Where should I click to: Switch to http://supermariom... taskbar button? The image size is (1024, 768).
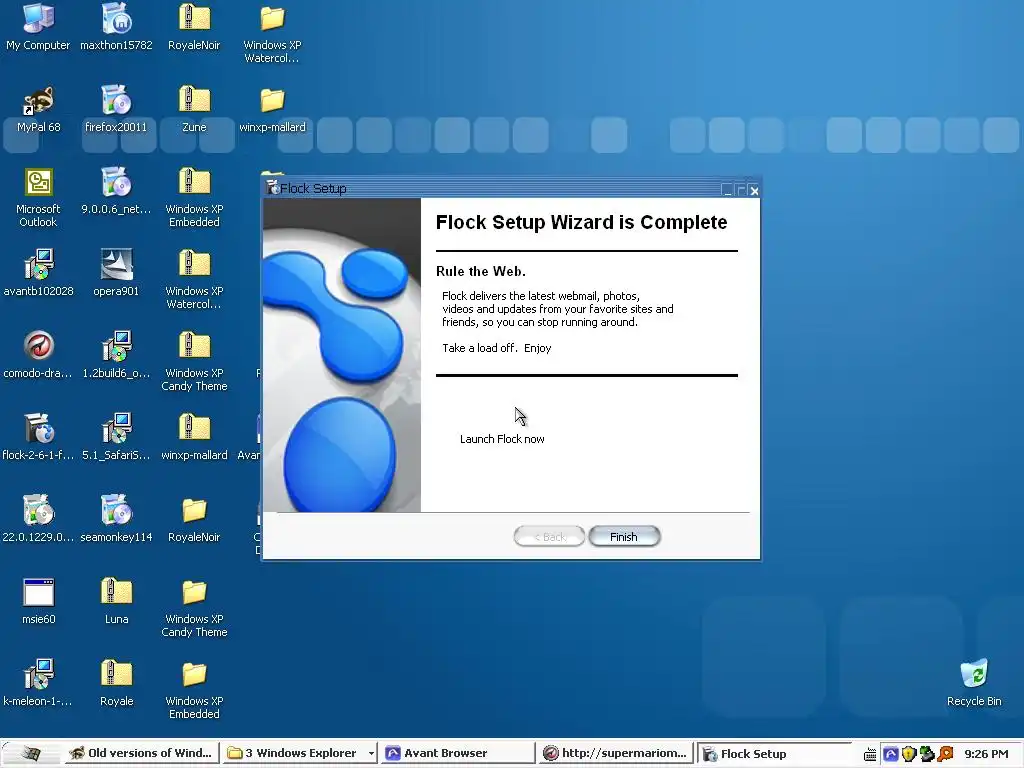point(616,753)
